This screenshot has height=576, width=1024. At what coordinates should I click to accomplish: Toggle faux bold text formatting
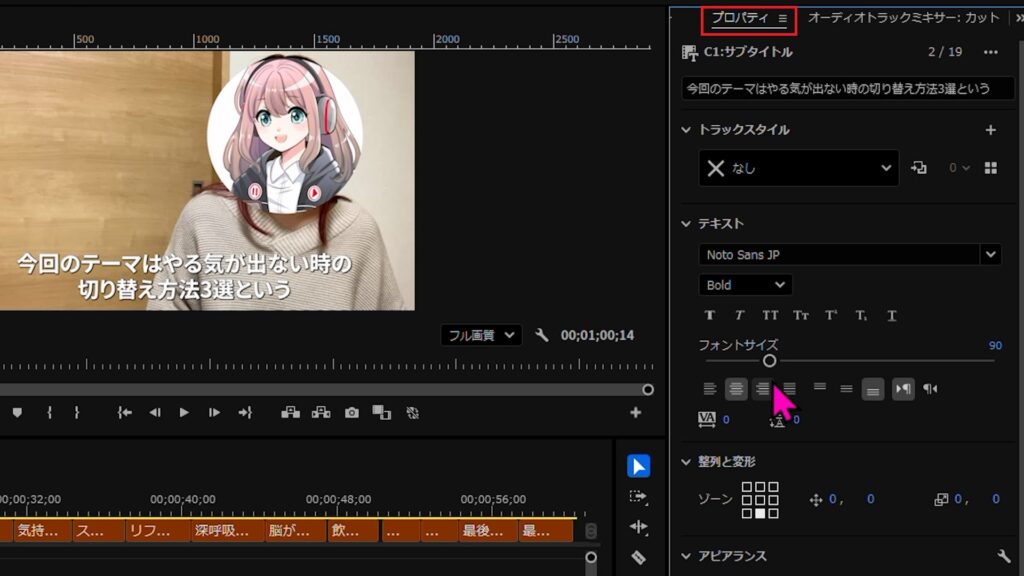(710, 315)
